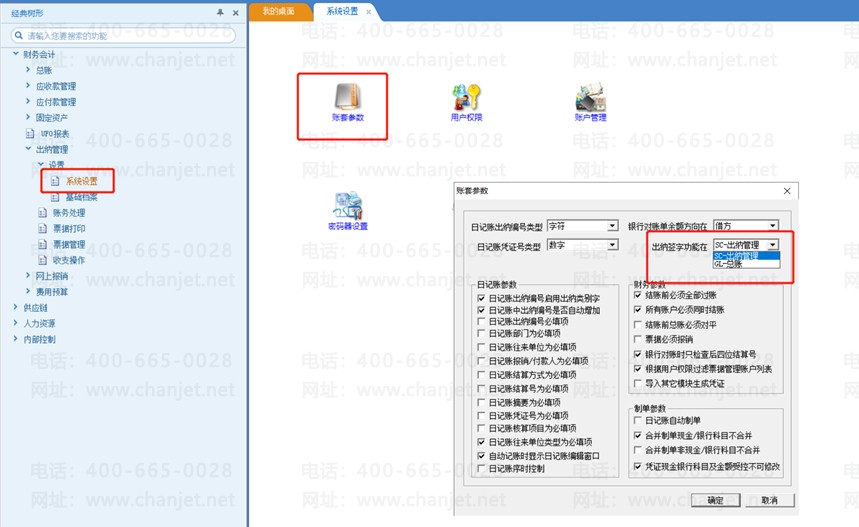Click the document icon beside 票据管理
Image resolution: width=859 pixels, height=527 pixels.
click(42, 244)
